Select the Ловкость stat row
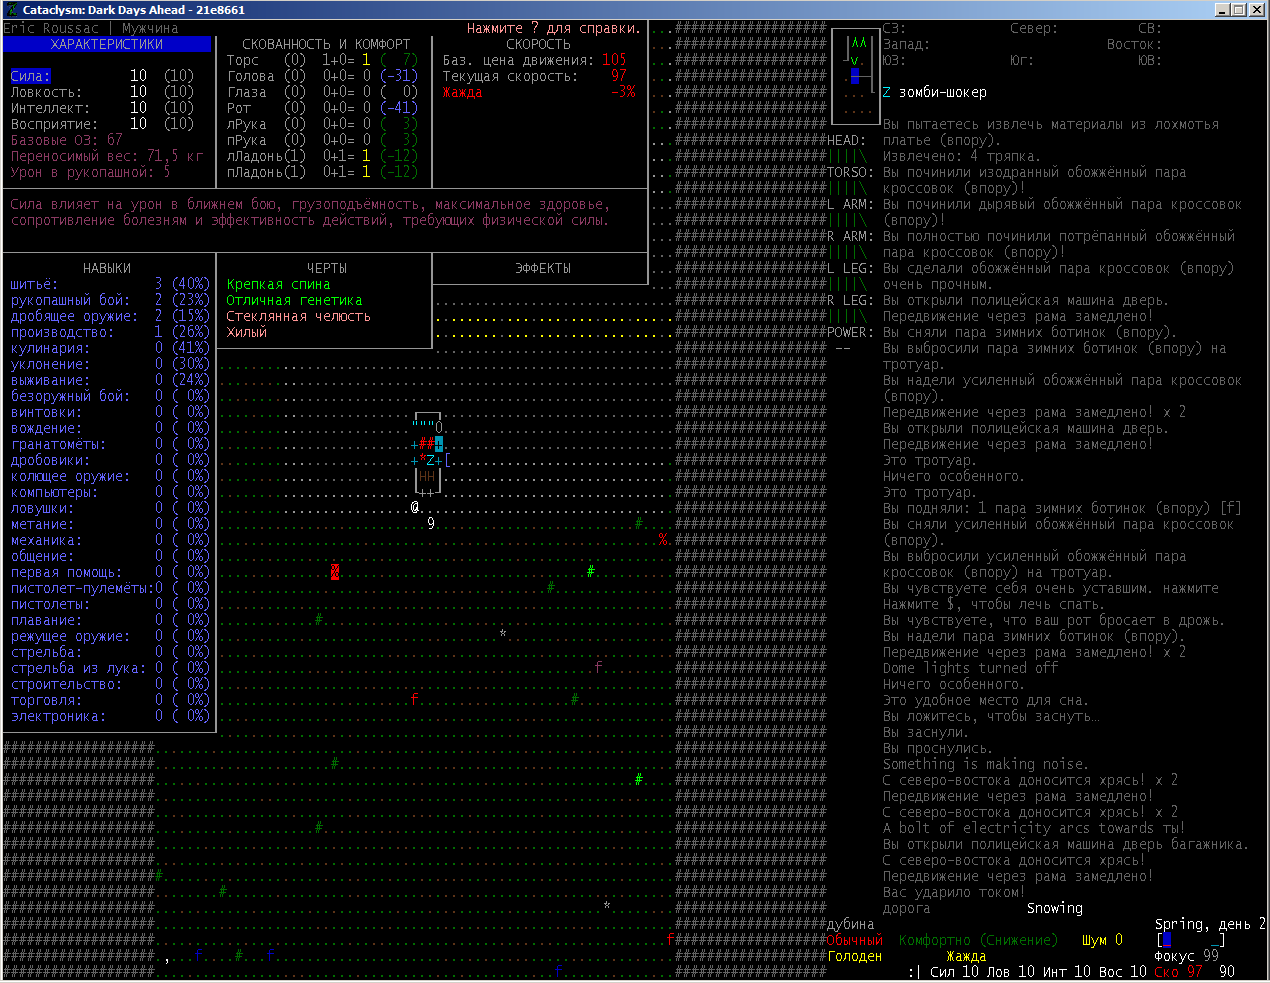The width and height of the screenshot is (1270, 983). point(102,92)
